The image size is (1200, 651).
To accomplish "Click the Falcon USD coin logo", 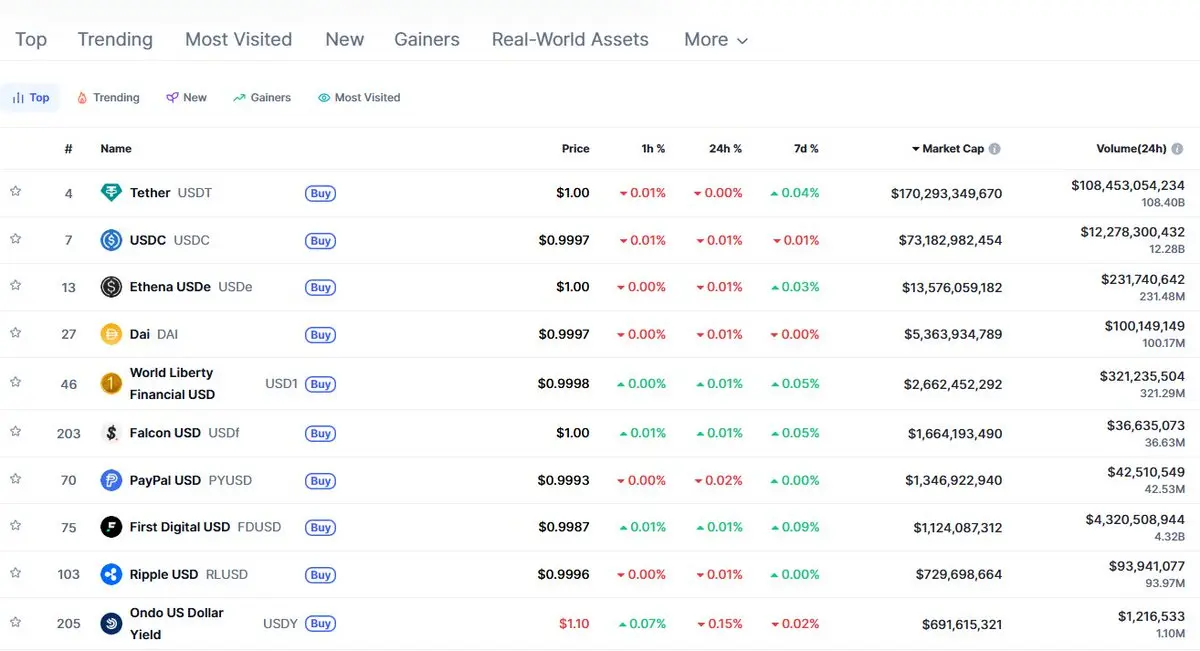I will [111, 433].
